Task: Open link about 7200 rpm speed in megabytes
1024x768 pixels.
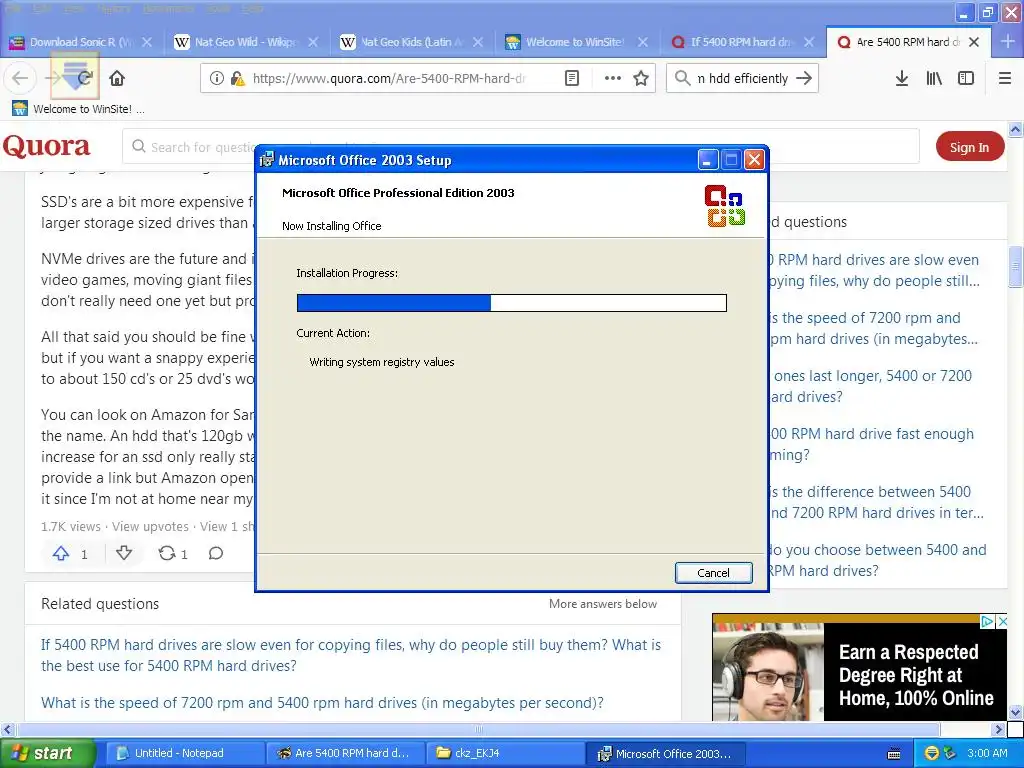Action: point(322,703)
